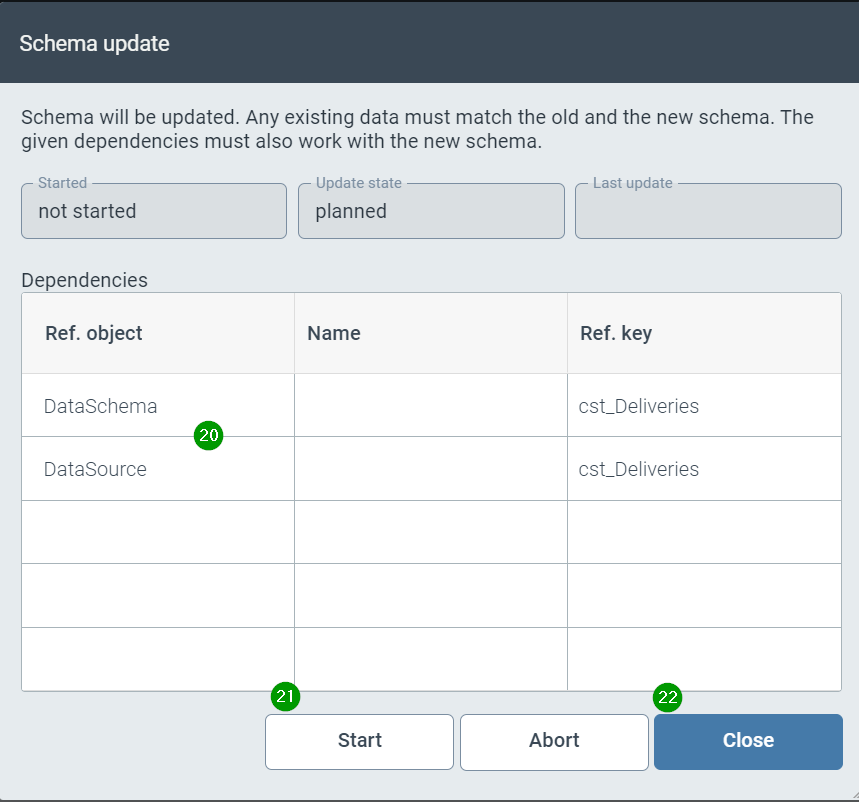Click the Schema update title bar
859x802 pixels.
(94, 44)
